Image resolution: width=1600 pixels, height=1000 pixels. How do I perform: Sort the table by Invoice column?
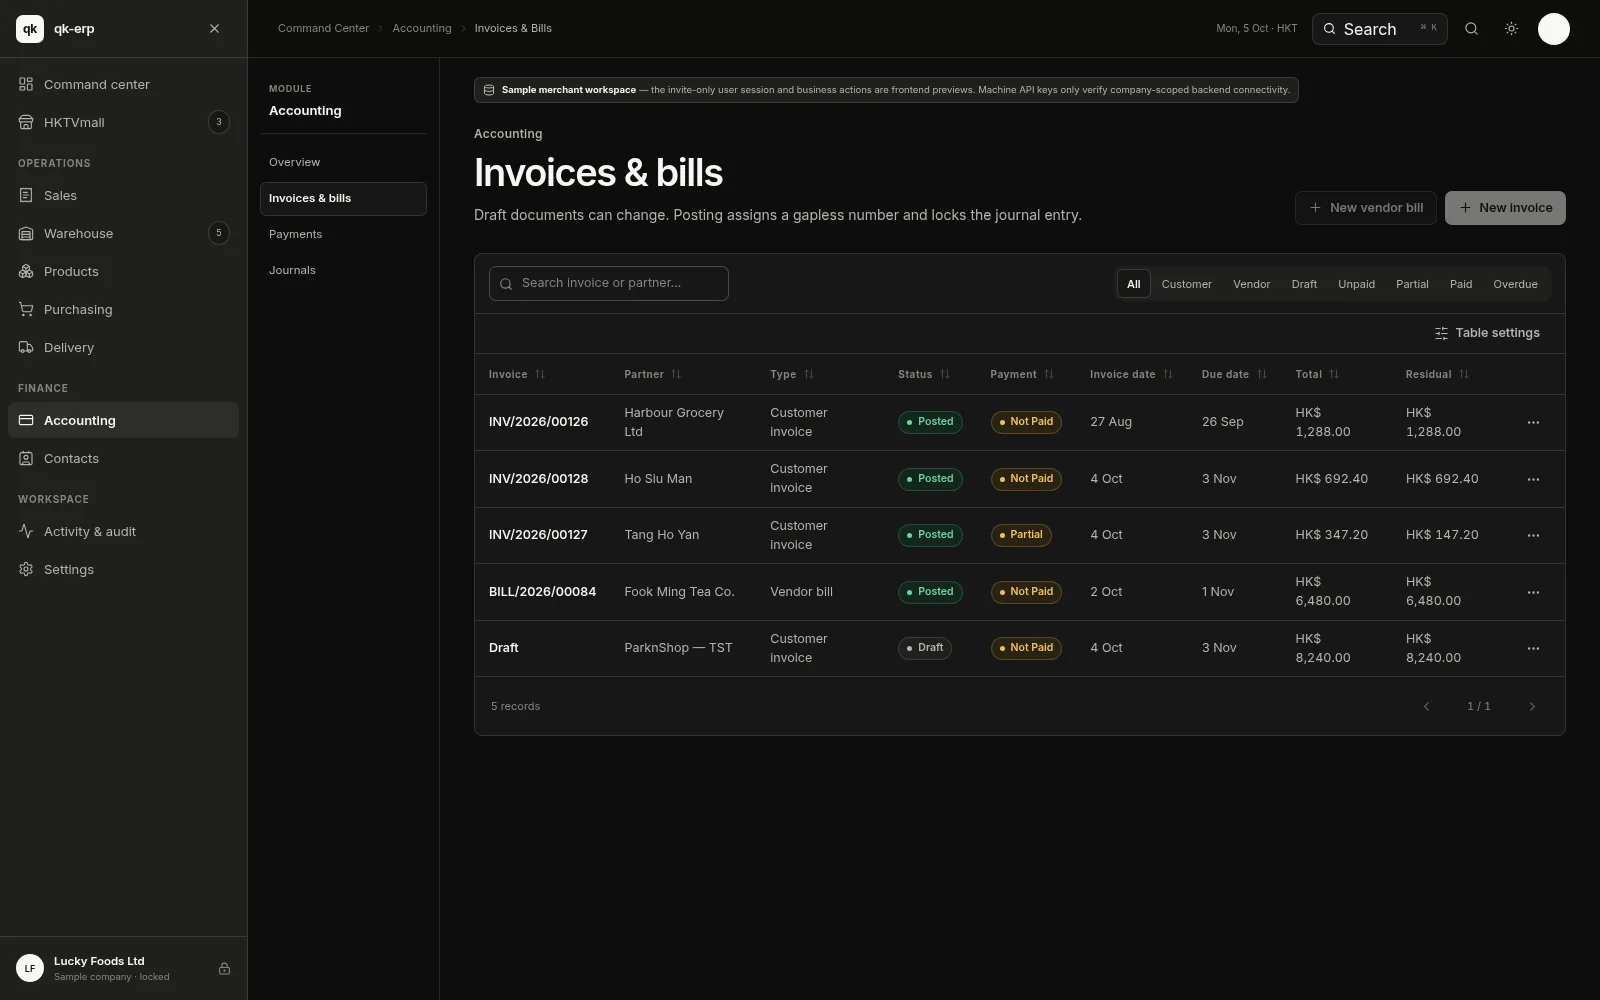[517, 374]
